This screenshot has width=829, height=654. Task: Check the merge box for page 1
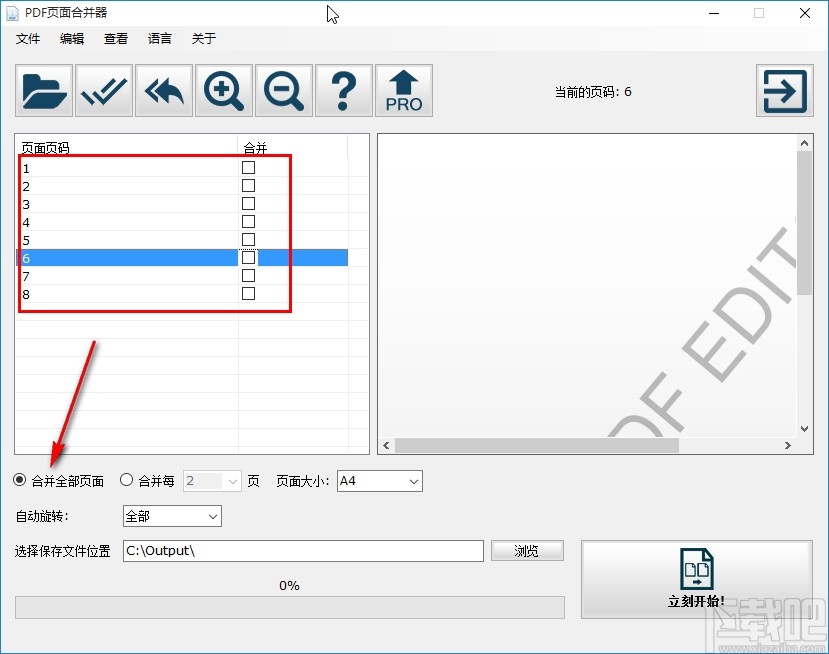click(246, 168)
